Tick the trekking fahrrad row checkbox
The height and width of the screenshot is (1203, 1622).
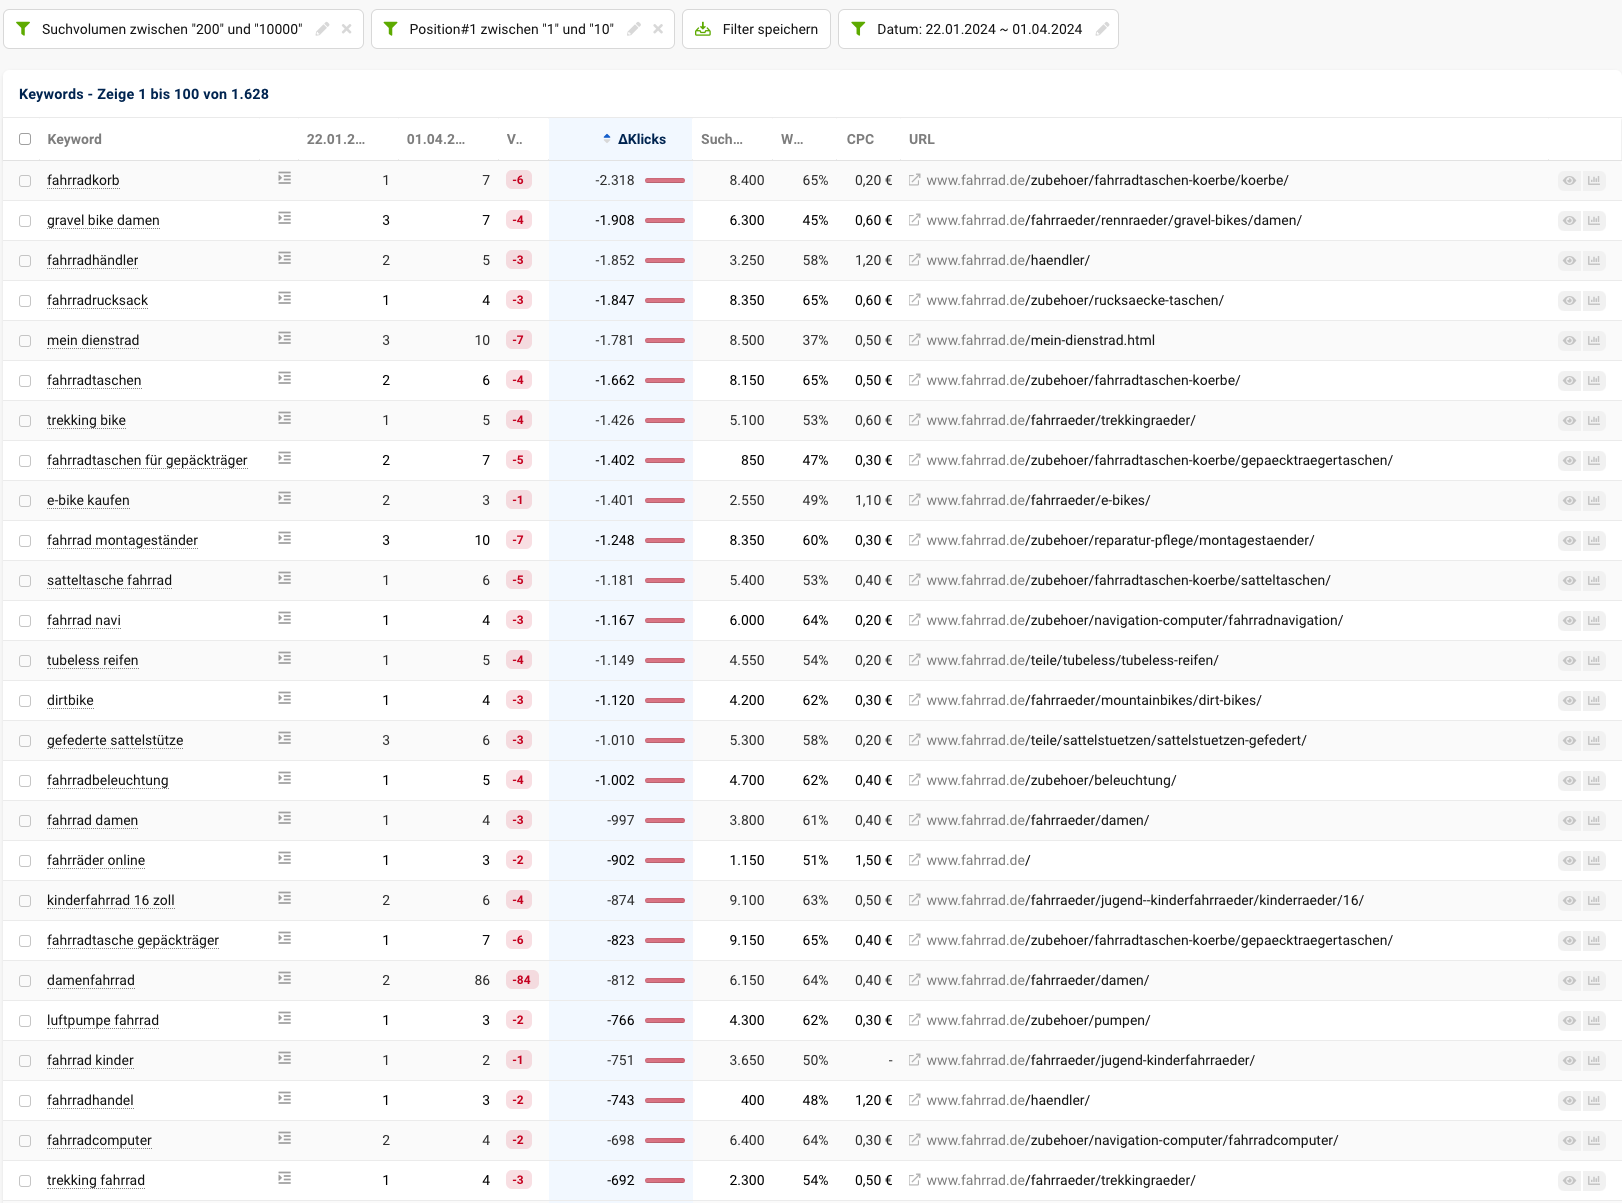pyautogui.click(x=25, y=1181)
